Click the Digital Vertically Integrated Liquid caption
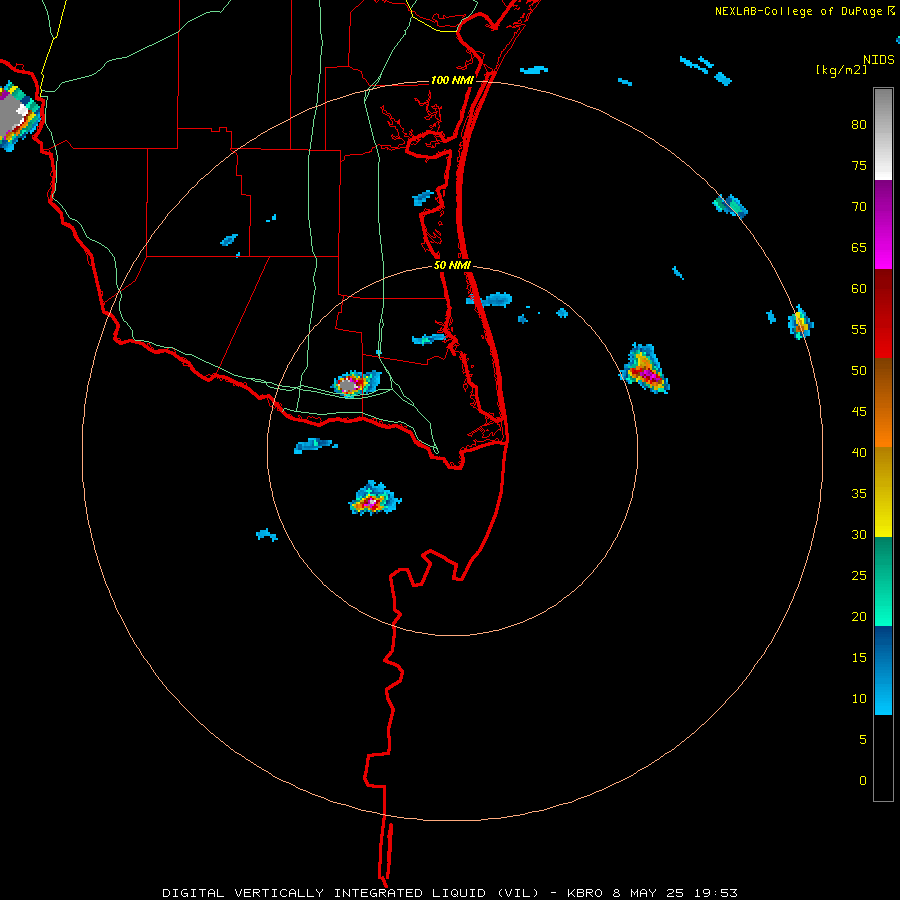Screen dimensions: 900x900 449,893
